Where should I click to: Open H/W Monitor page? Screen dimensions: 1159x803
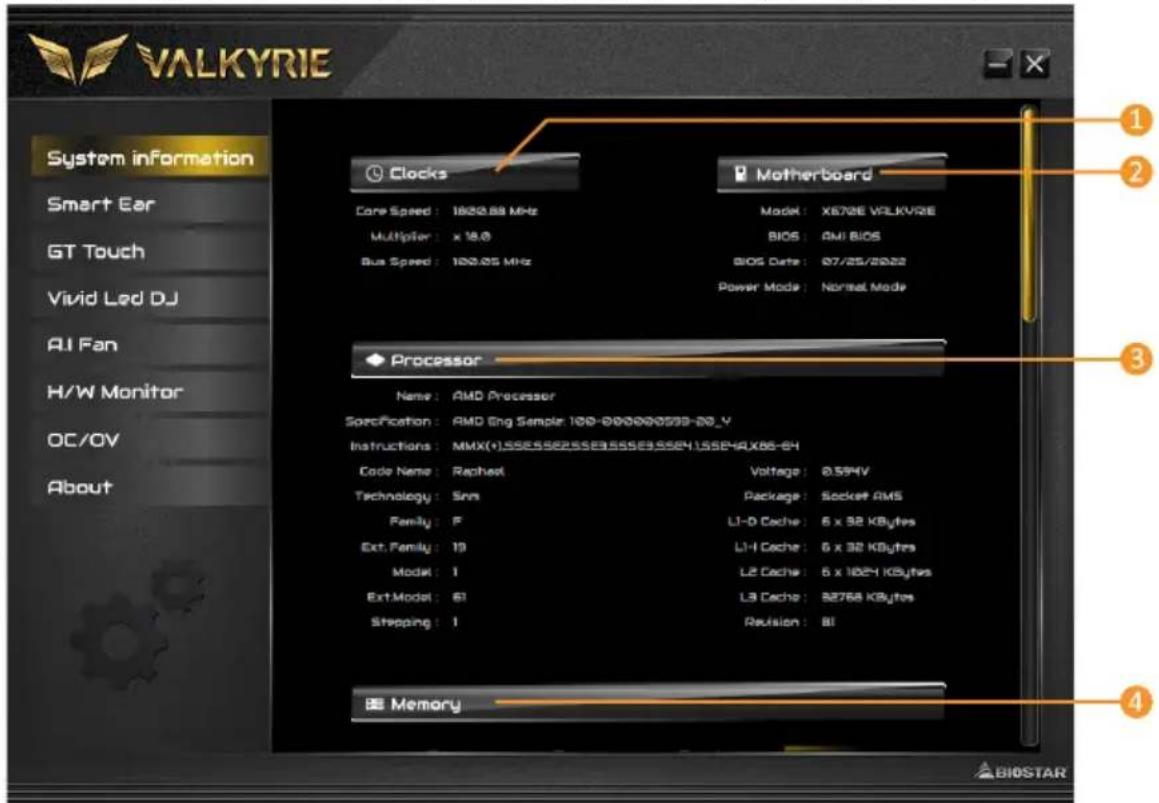(x=150, y=393)
